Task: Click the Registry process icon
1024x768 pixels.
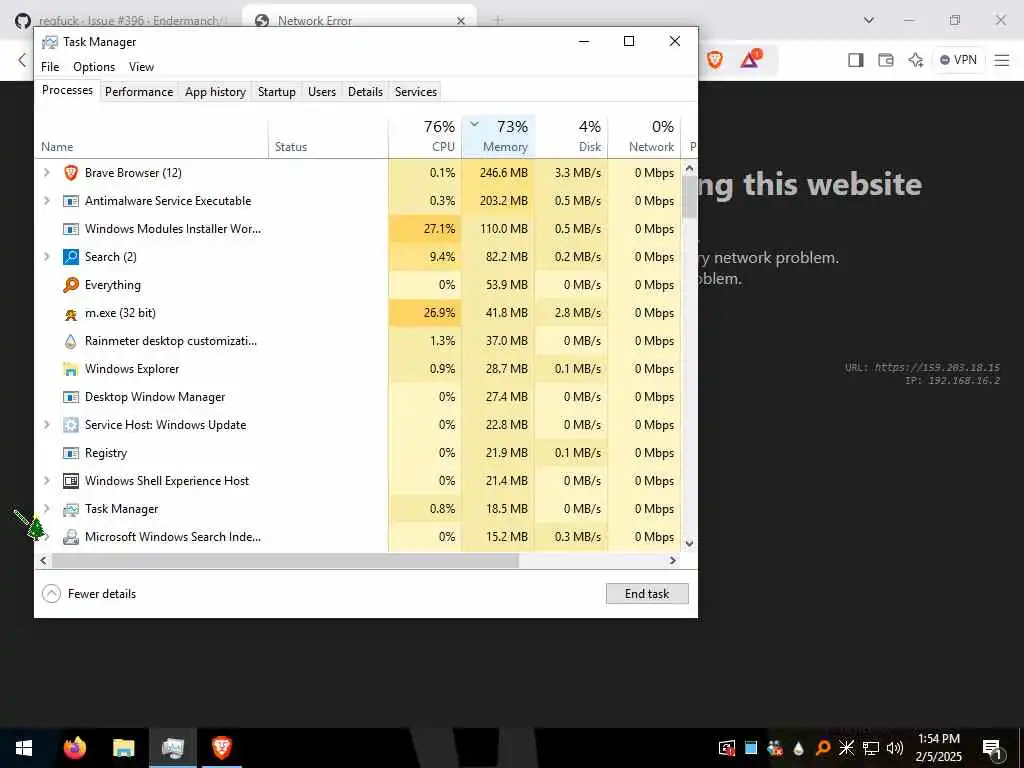Action: point(71,453)
